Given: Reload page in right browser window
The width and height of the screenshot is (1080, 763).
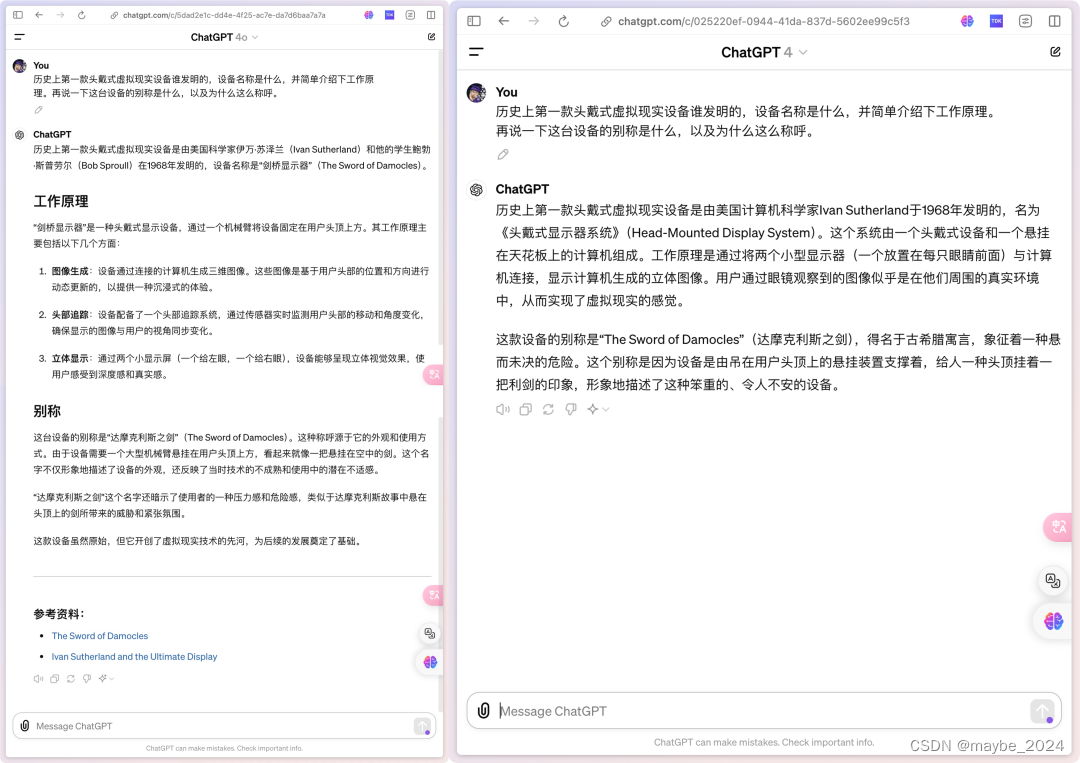Looking at the screenshot, I should tap(563, 21).
